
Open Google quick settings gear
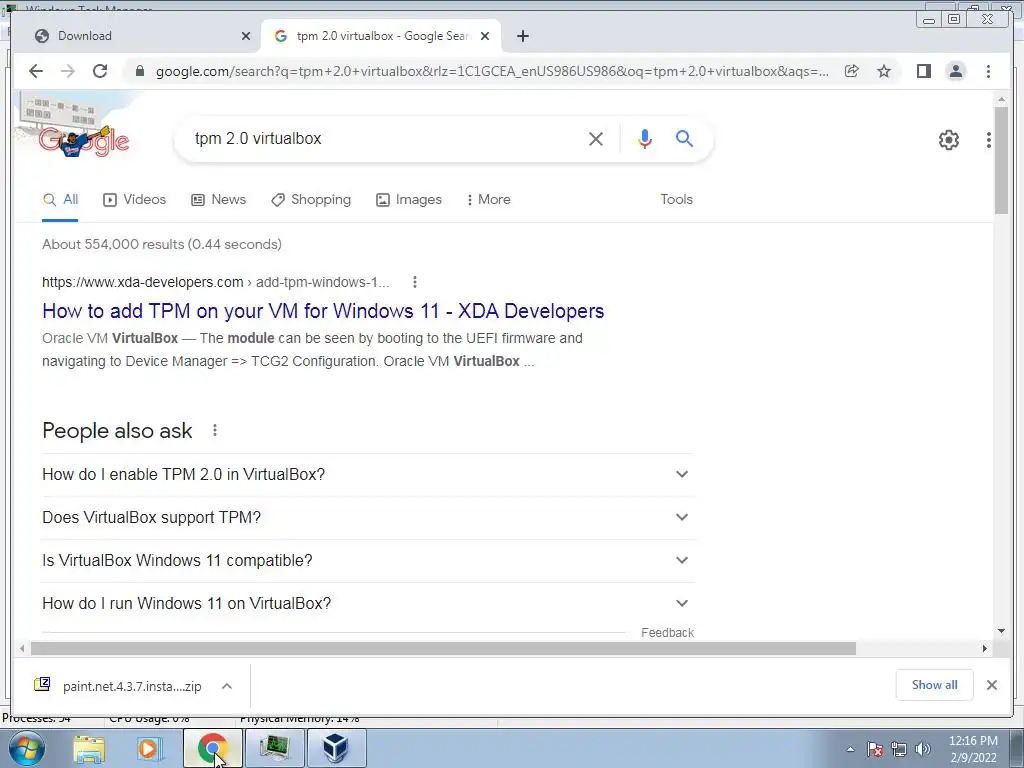pos(949,140)
